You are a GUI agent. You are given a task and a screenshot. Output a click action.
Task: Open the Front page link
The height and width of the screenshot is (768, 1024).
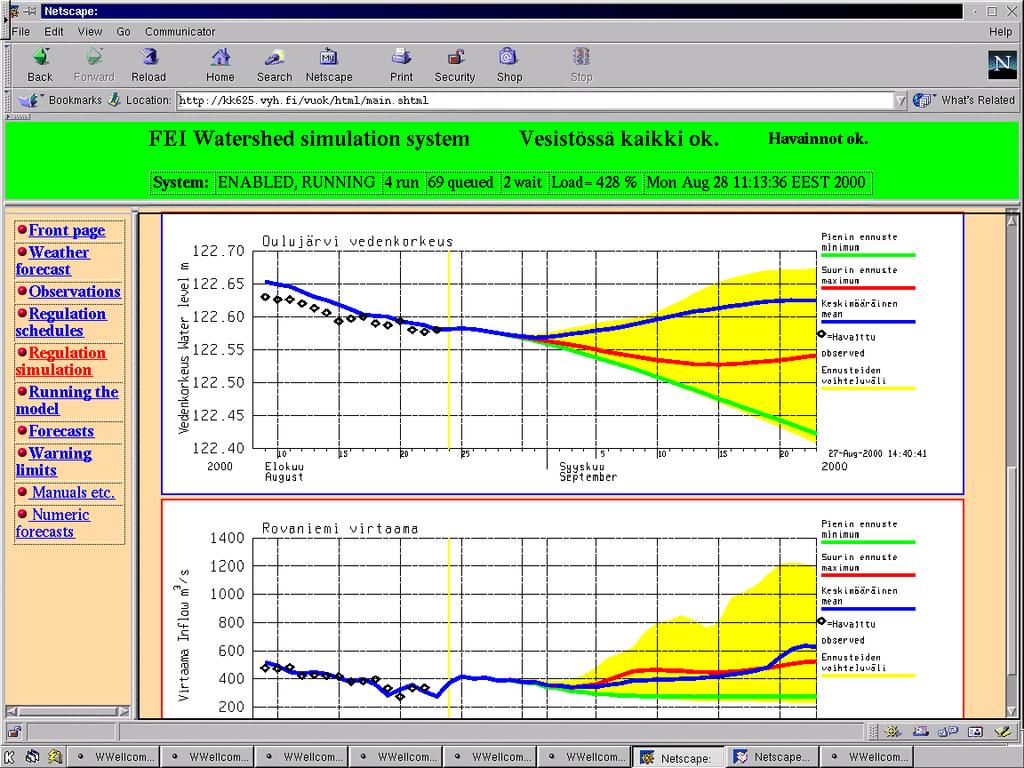click(67, 231)
